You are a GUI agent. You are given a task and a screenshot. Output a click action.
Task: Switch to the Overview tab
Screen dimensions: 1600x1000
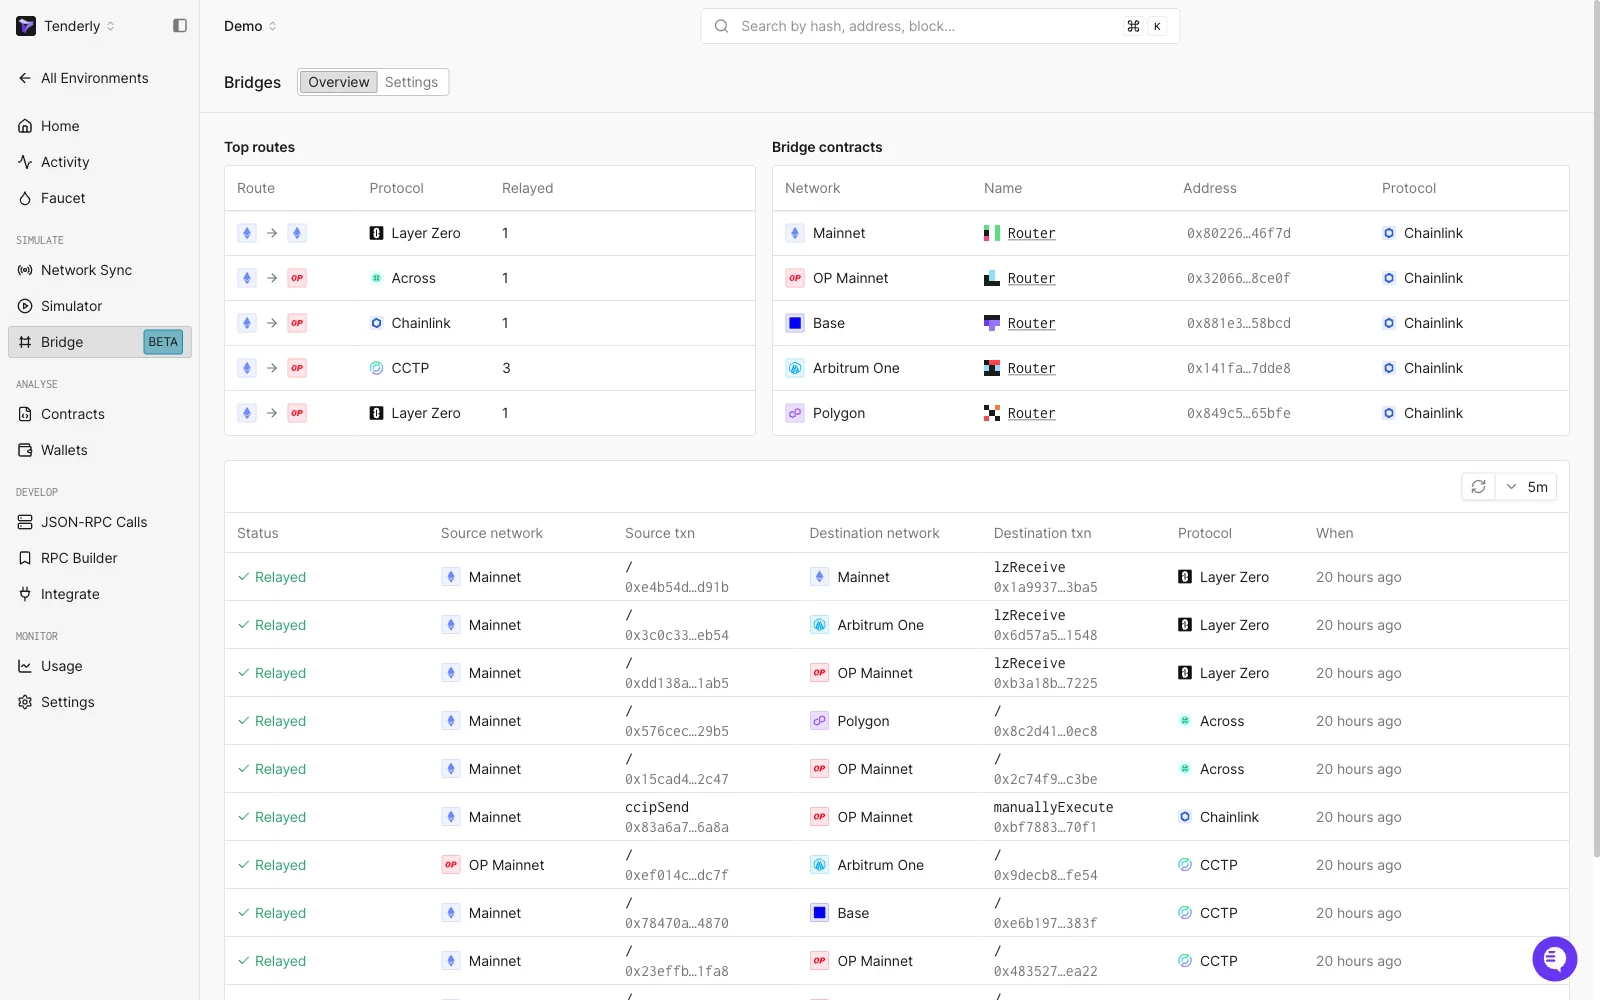pyautogui.click(x=338, y=82)
